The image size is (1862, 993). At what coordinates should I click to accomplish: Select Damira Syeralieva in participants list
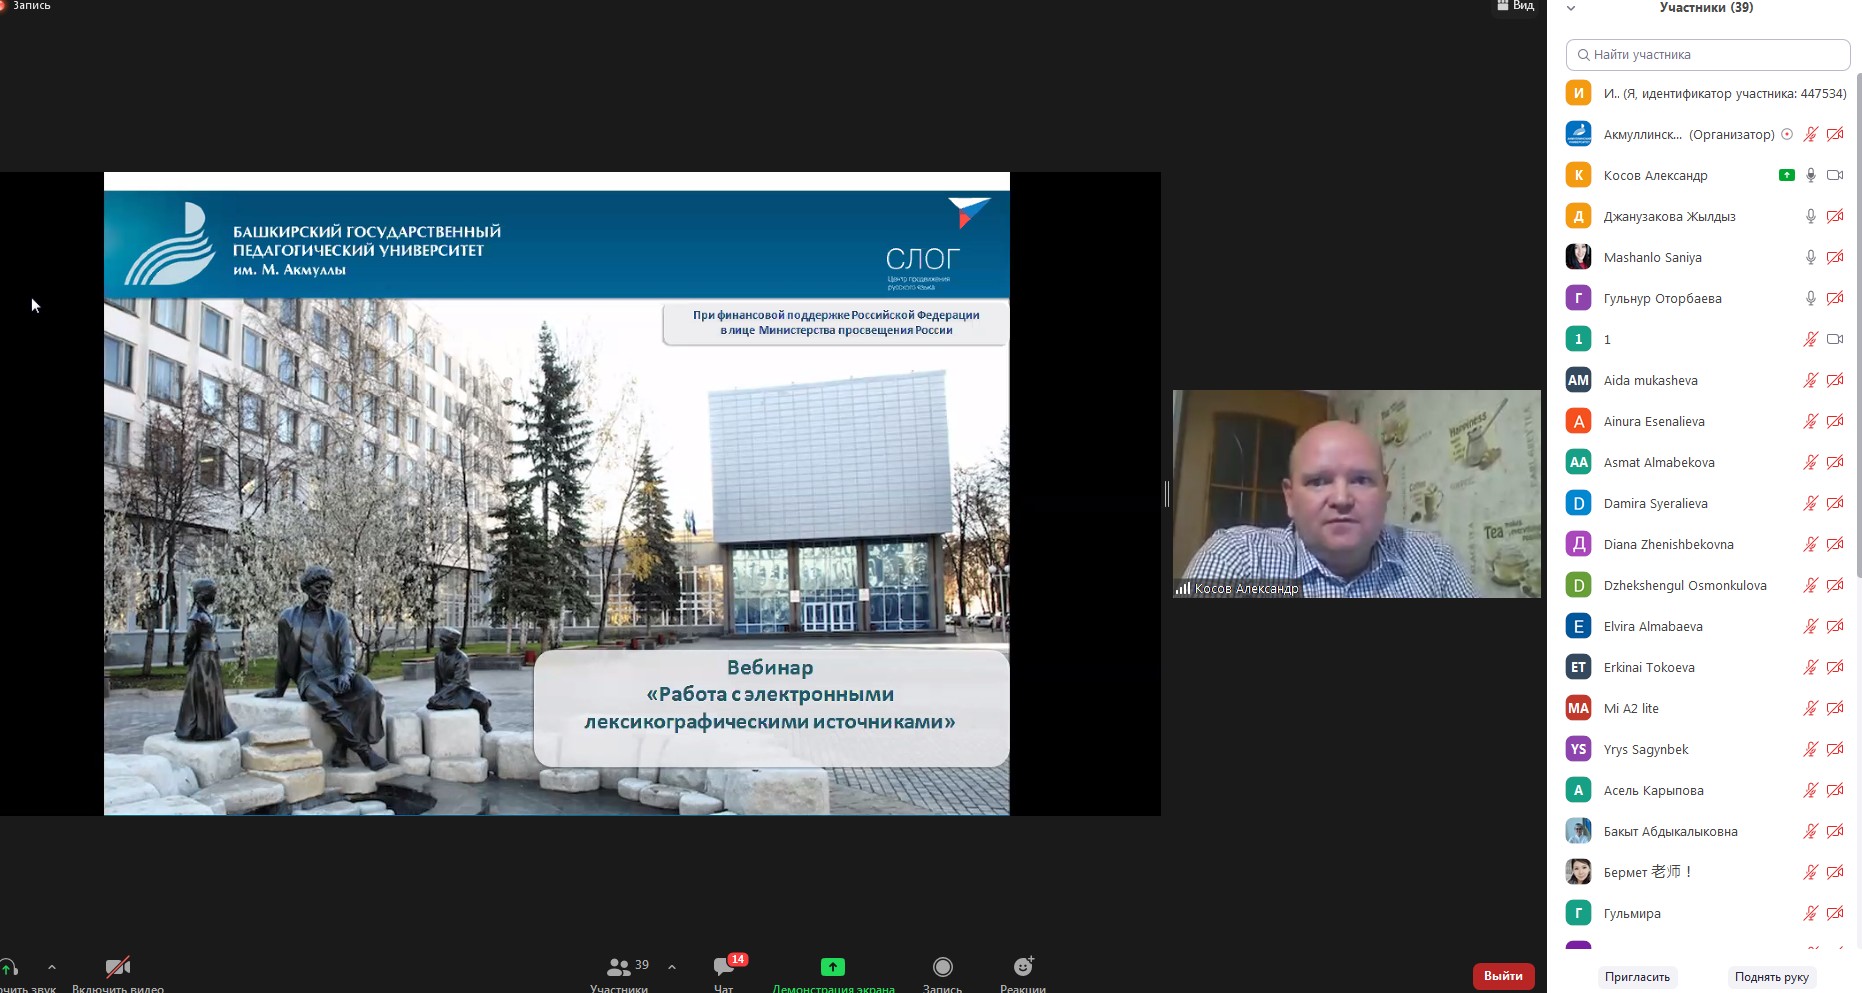coord(1655,503)
